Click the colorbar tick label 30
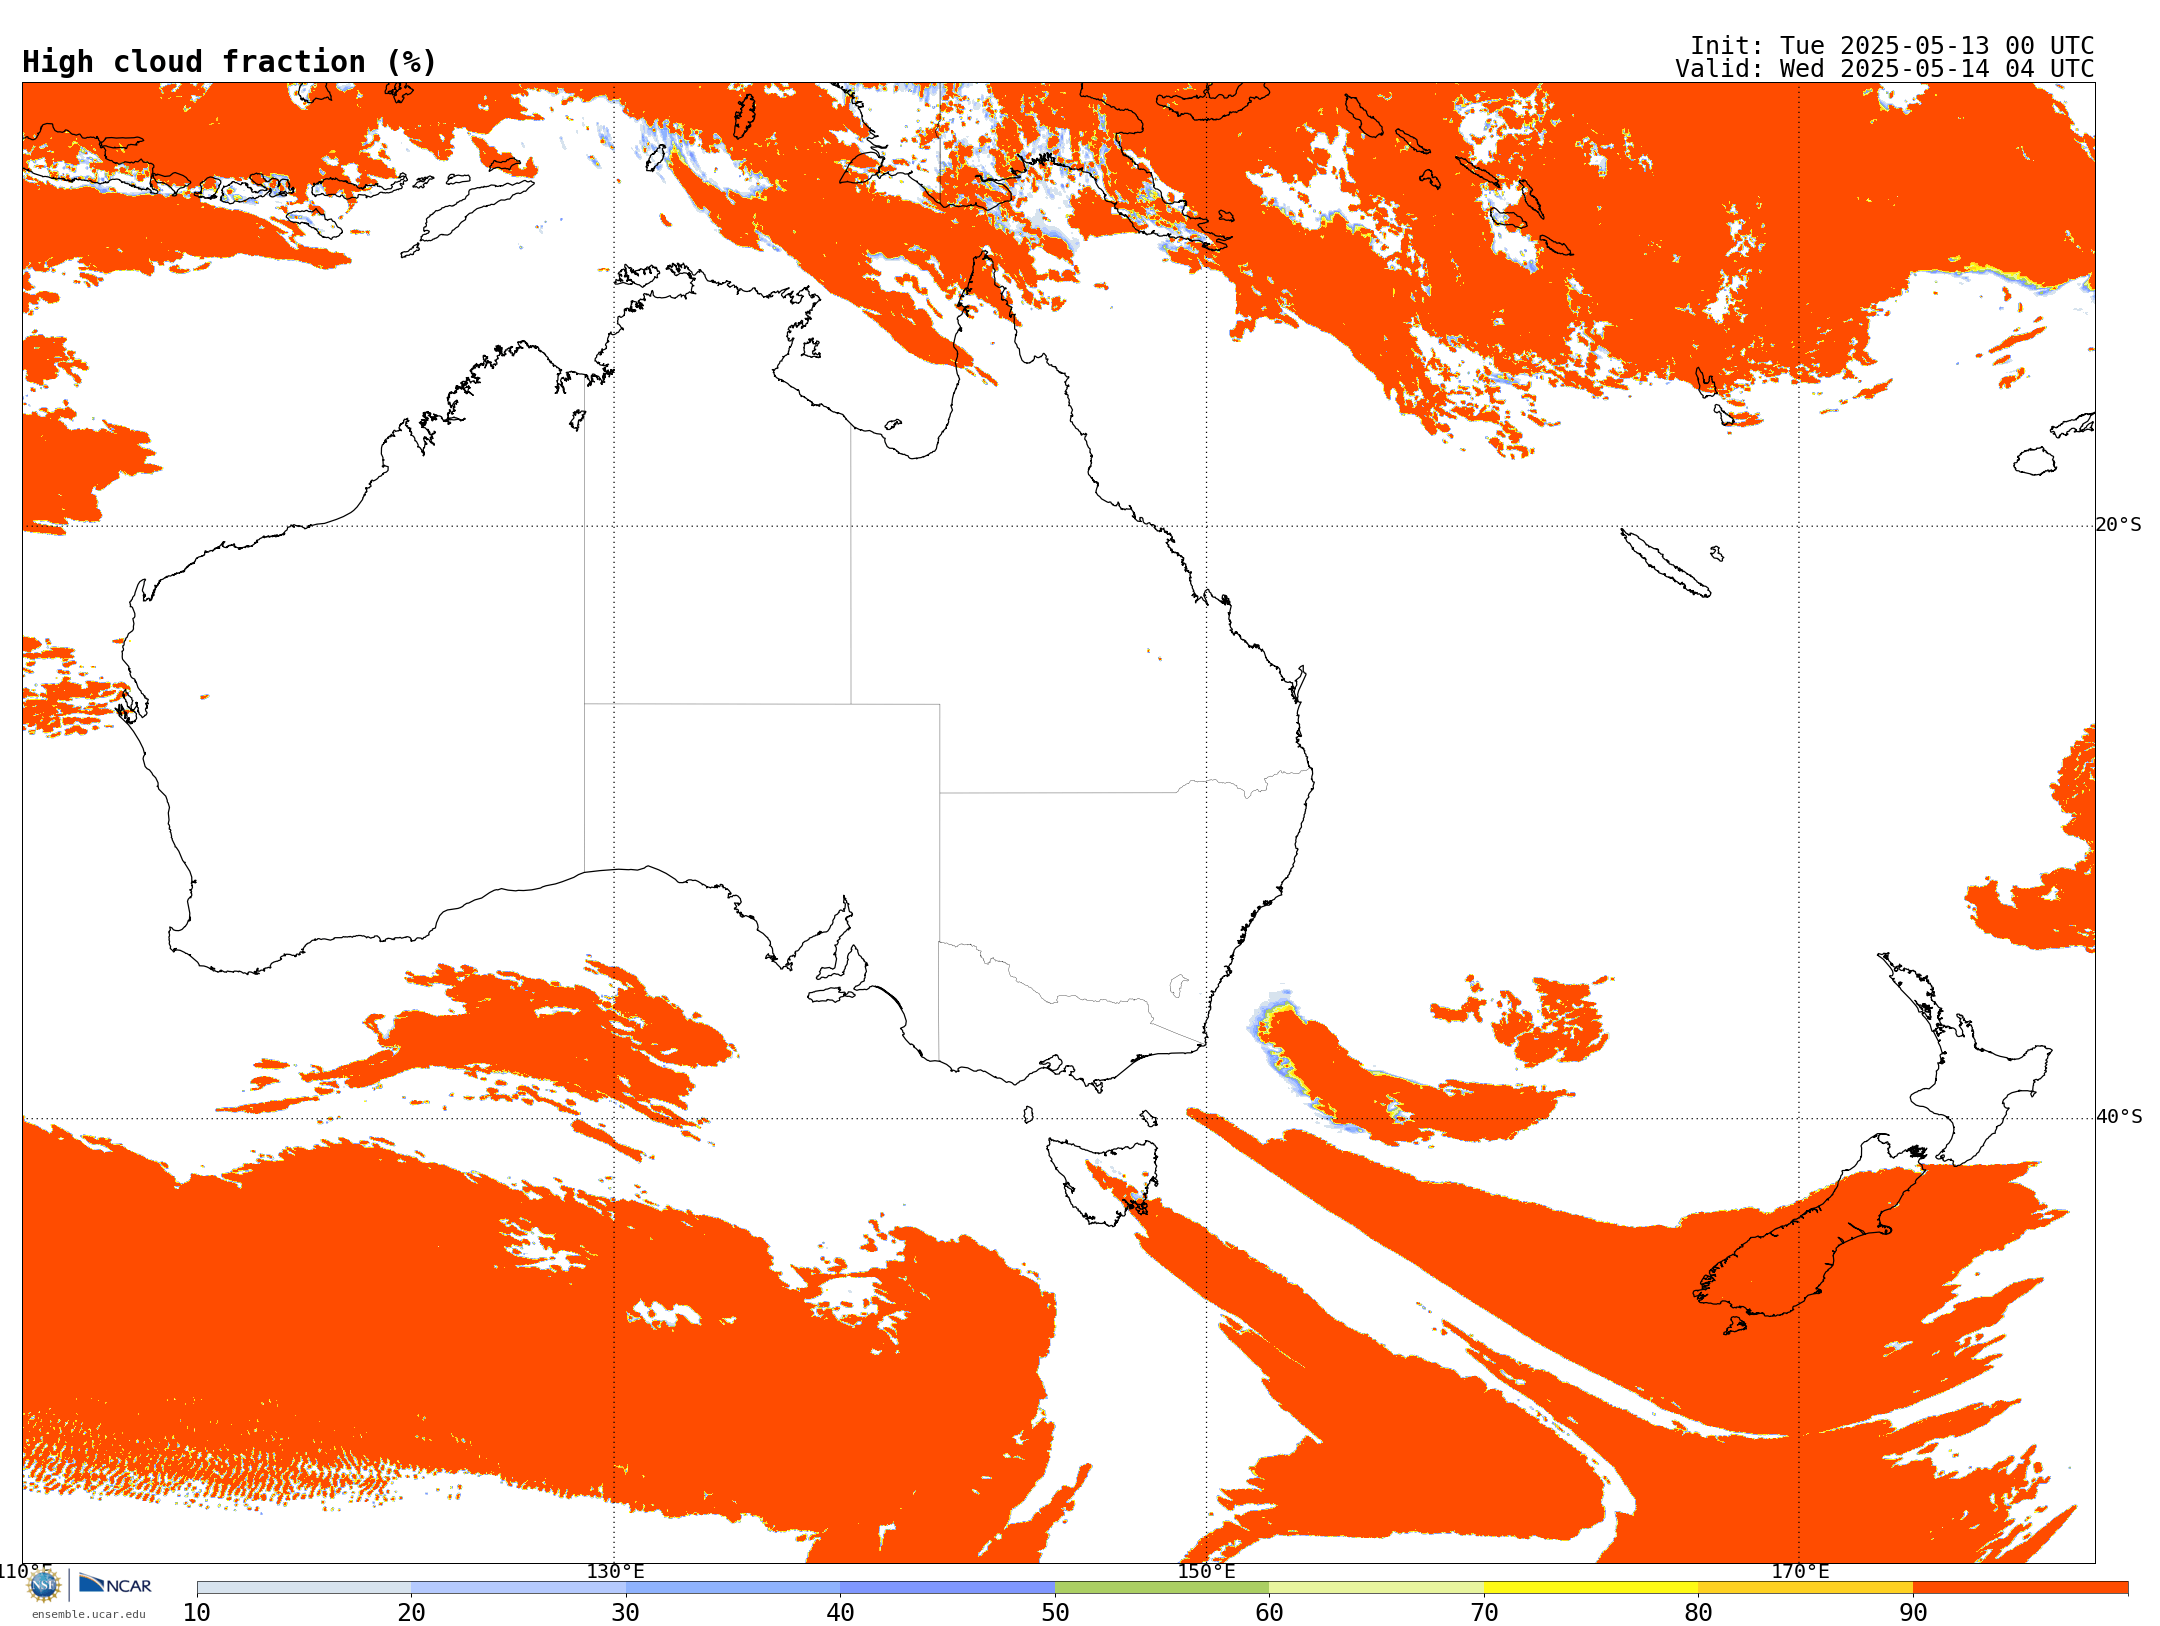 (x=626, y=1613)
